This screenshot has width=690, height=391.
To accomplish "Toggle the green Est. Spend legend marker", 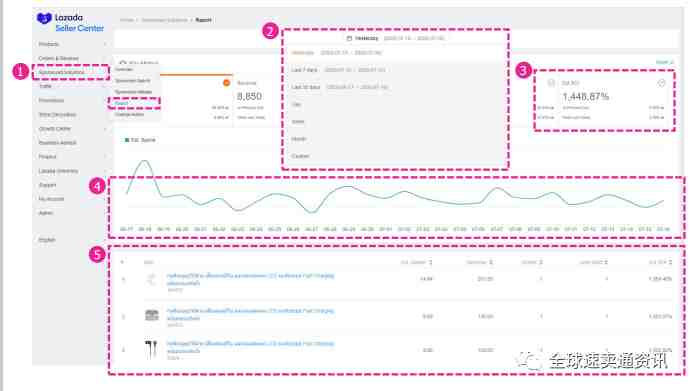I will 127,140.
